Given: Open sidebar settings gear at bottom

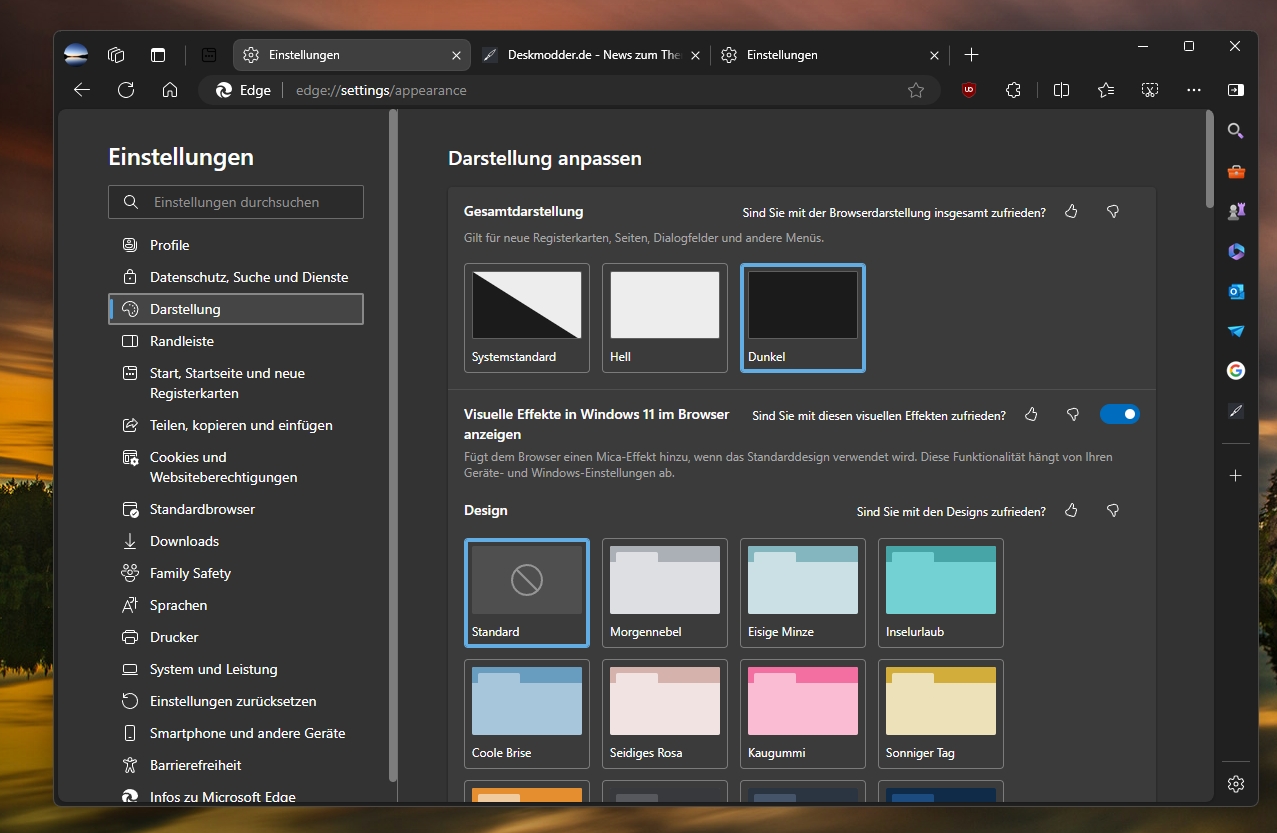Looking at the screenshot, I should pyautogui.click(x=1236, y=783).
